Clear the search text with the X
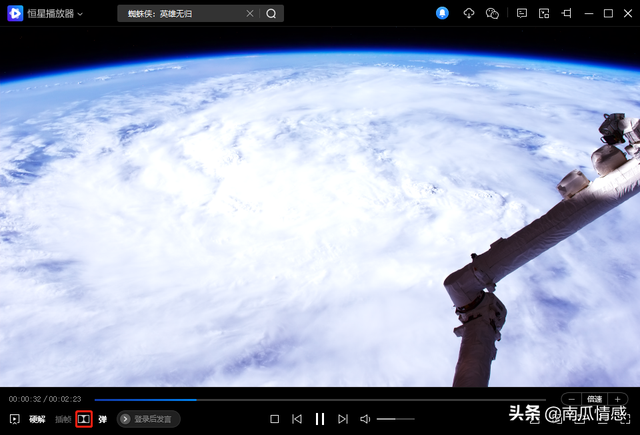Image resolution: width=640 pixels, height=435 pixels. click(250, 14)
